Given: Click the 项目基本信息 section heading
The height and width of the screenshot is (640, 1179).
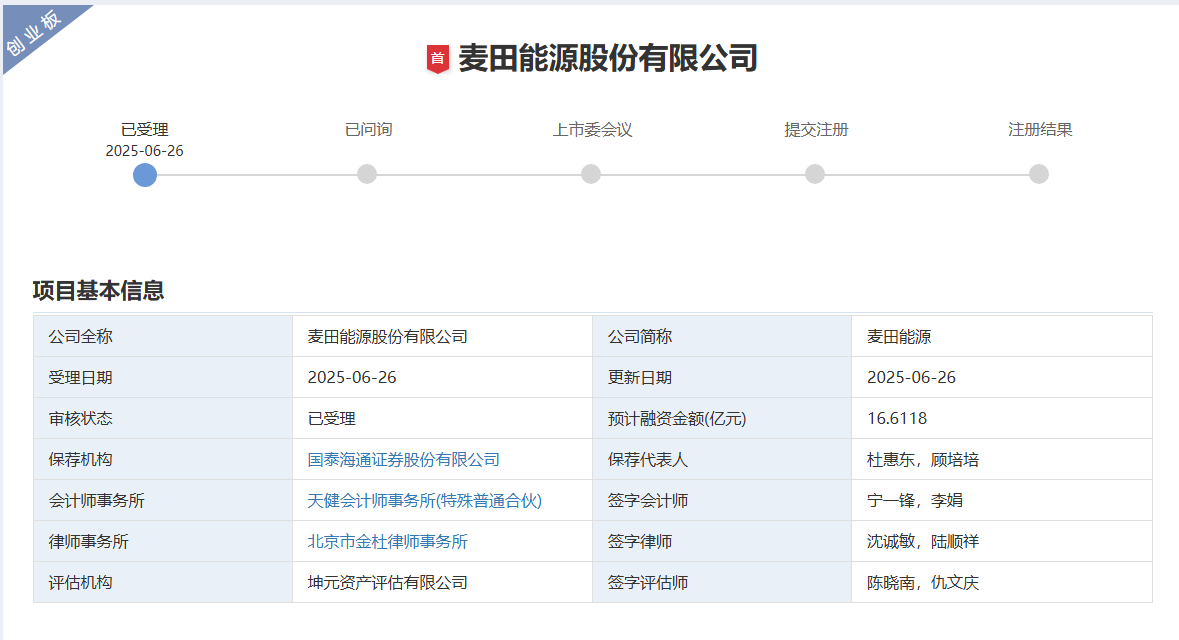Looking at the screenshot, I should tap(99, 290).
